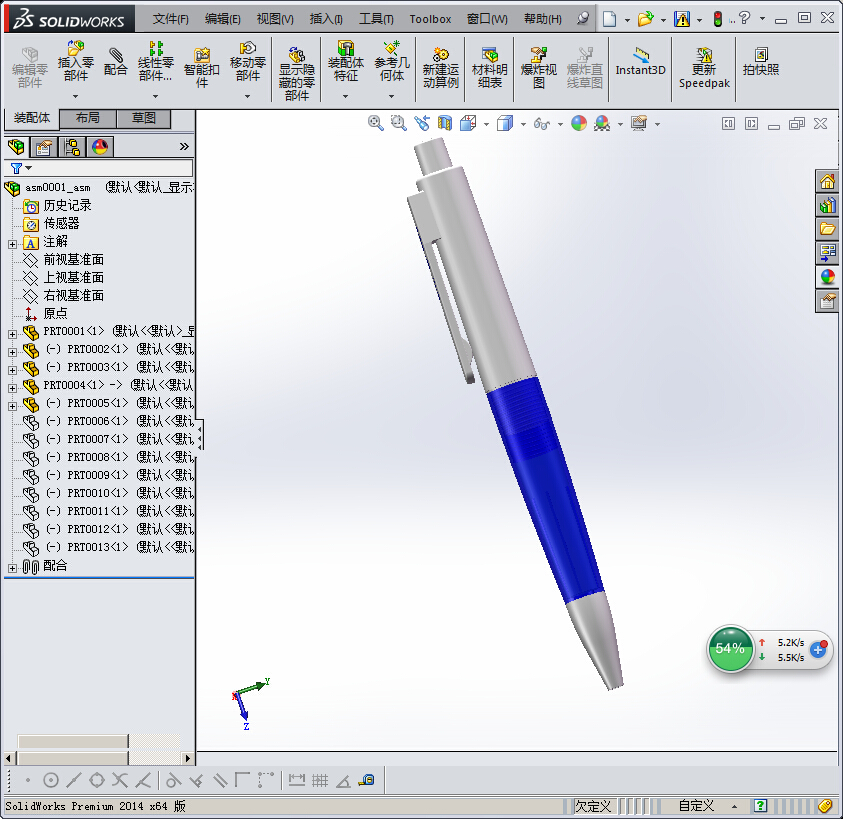Open the Toolbox menu
Screen dimensions: 843x819
click(430, 19)
